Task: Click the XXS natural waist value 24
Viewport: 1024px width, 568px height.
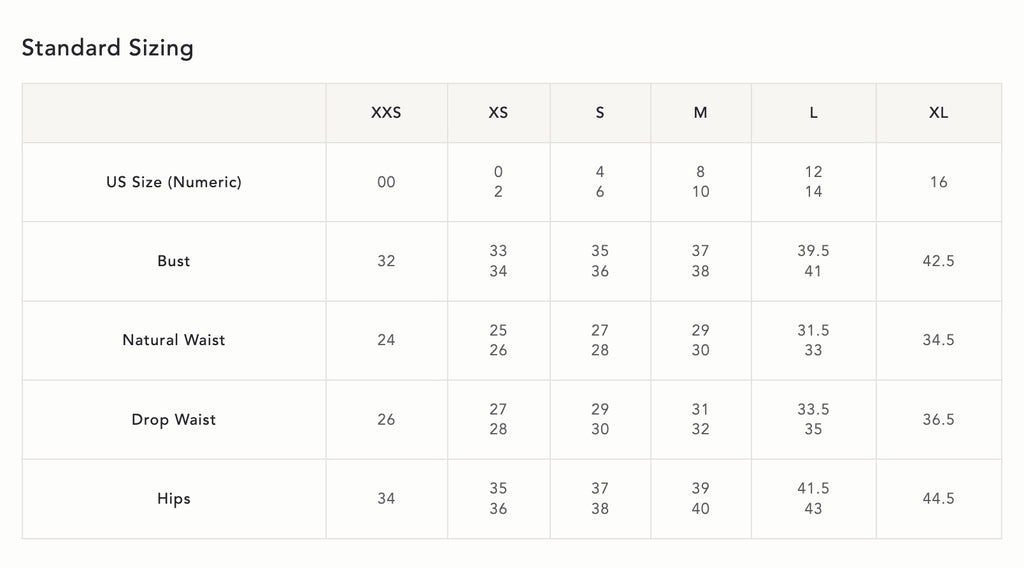Action: 386,340
